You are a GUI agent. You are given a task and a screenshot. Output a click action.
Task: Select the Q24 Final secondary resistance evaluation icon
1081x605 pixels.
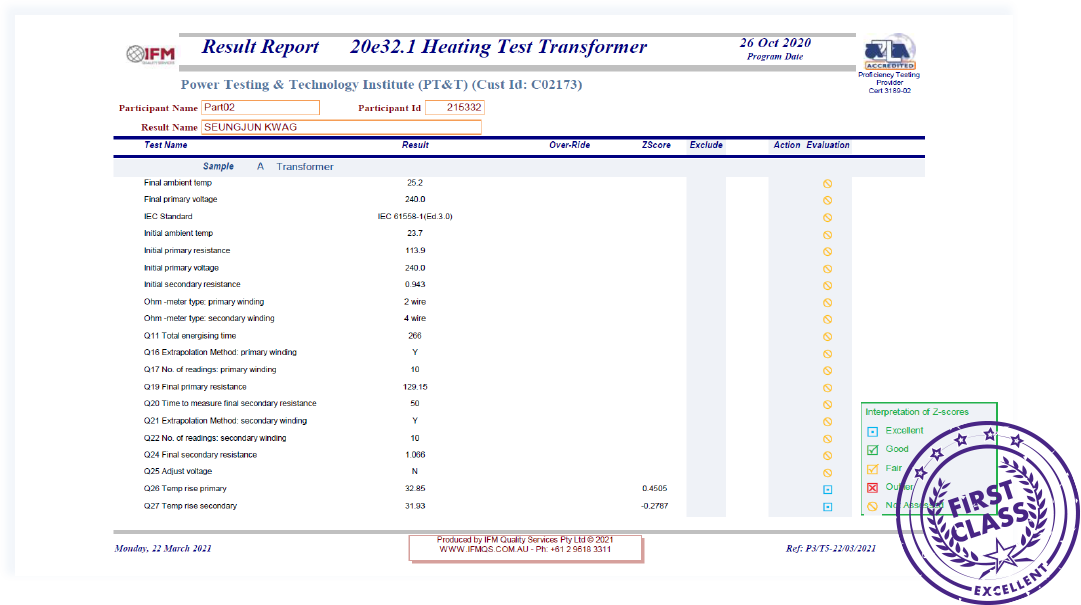pyautogui.click(x=827, y=455)
